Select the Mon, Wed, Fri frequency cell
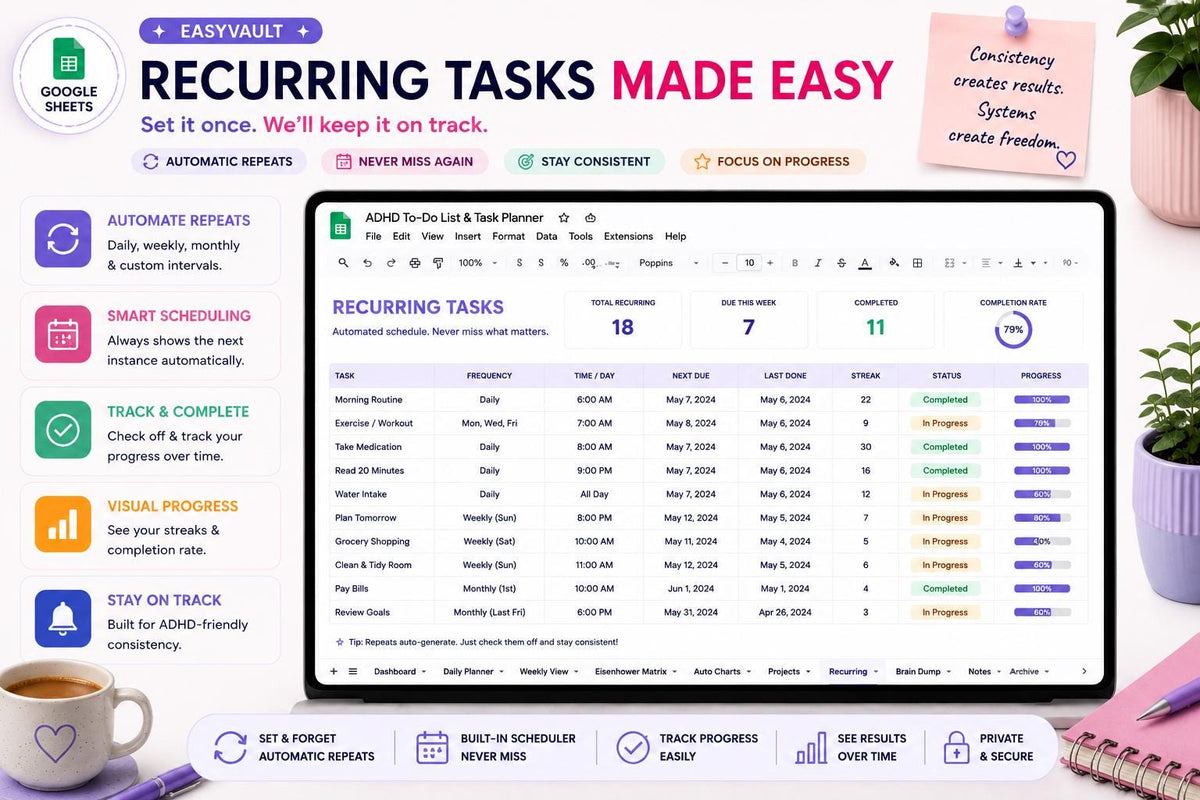 [x=489, y=423]
